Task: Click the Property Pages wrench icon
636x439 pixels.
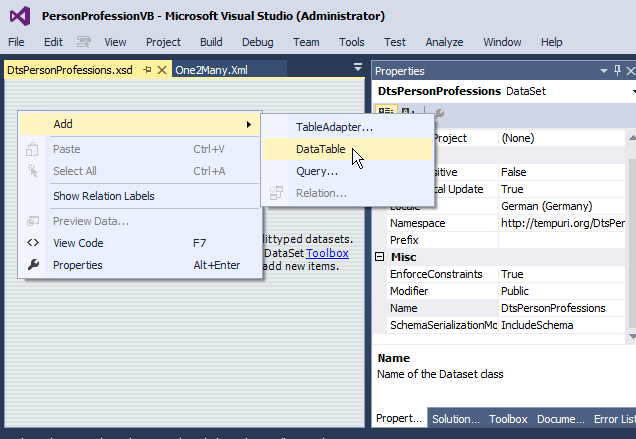Action: point(439,113)
